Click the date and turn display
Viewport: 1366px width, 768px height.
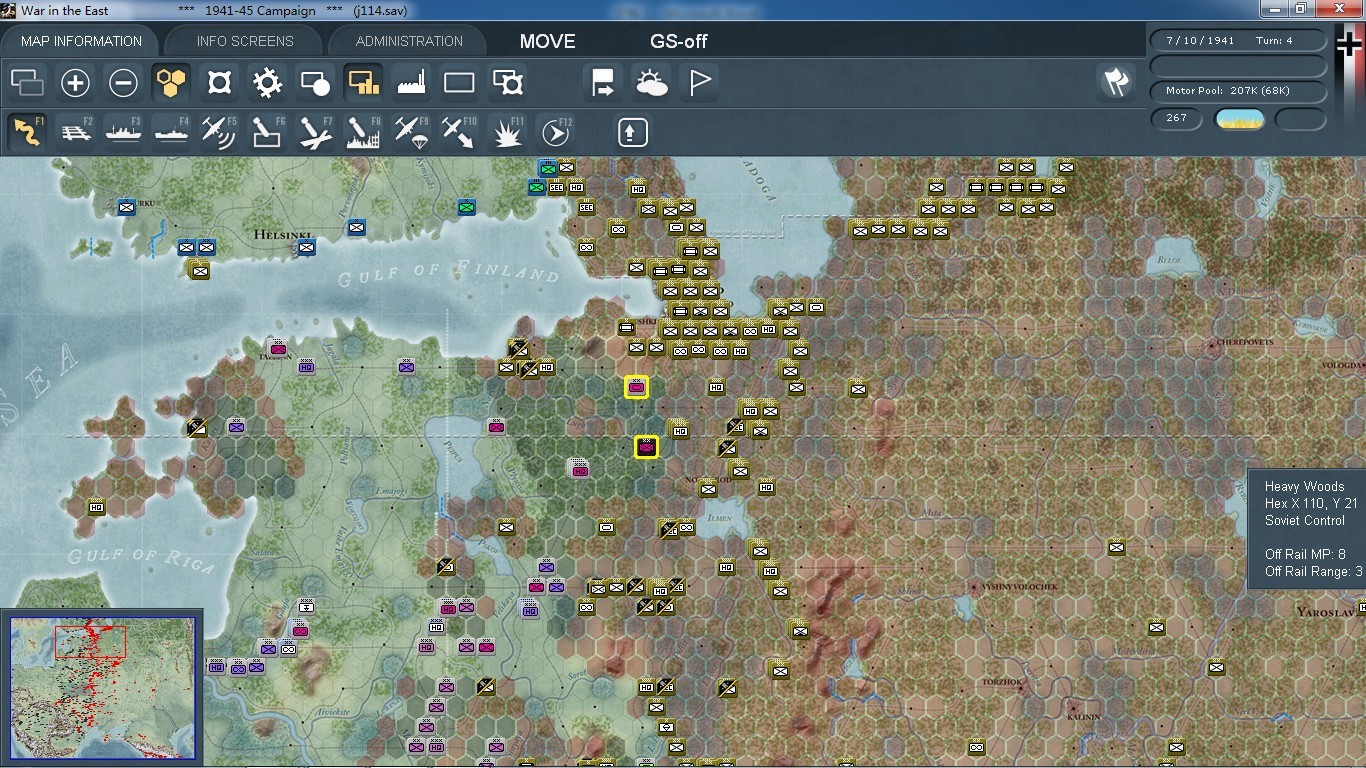[x=1238, y=41]
